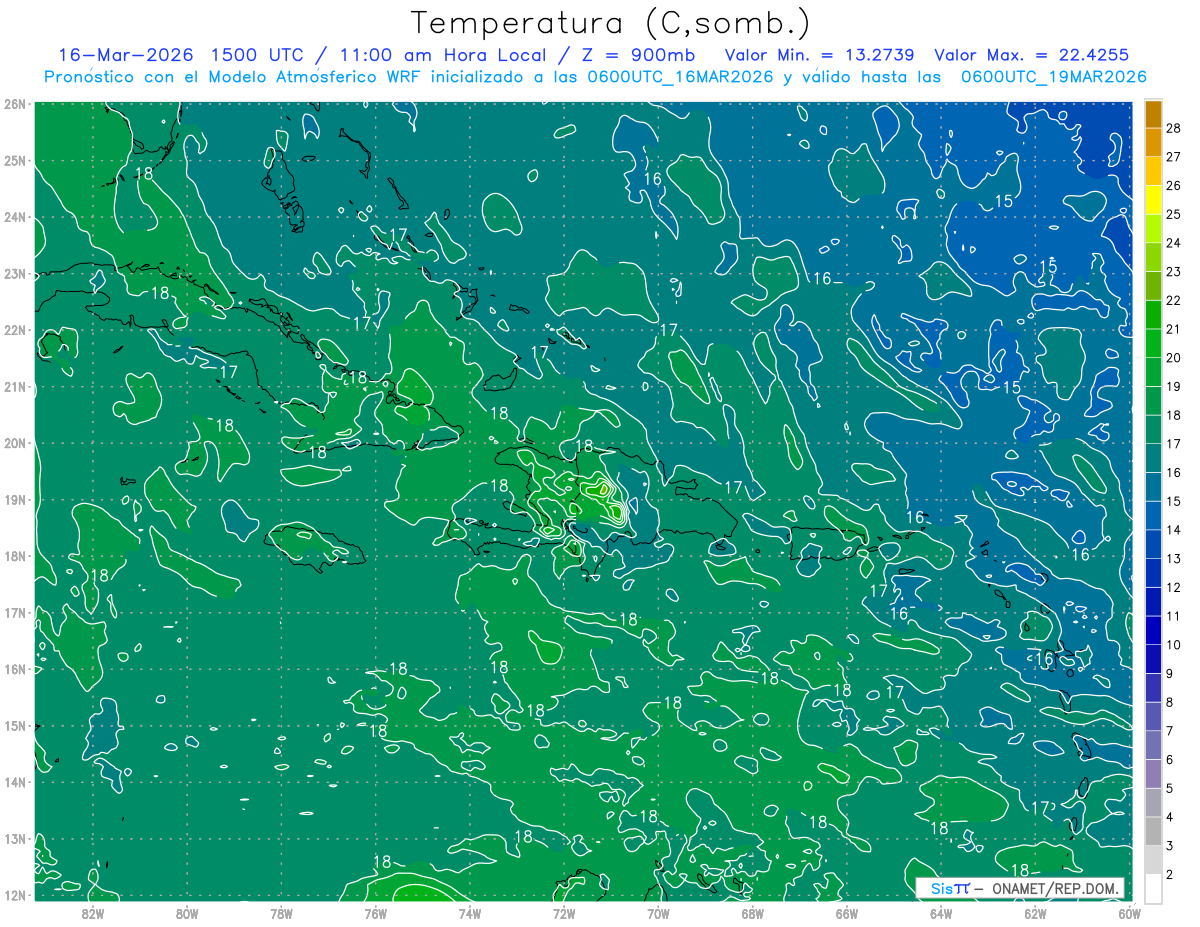1200x927 pixels.
Task: Click the "70W" longitude label
Action: 658,912
